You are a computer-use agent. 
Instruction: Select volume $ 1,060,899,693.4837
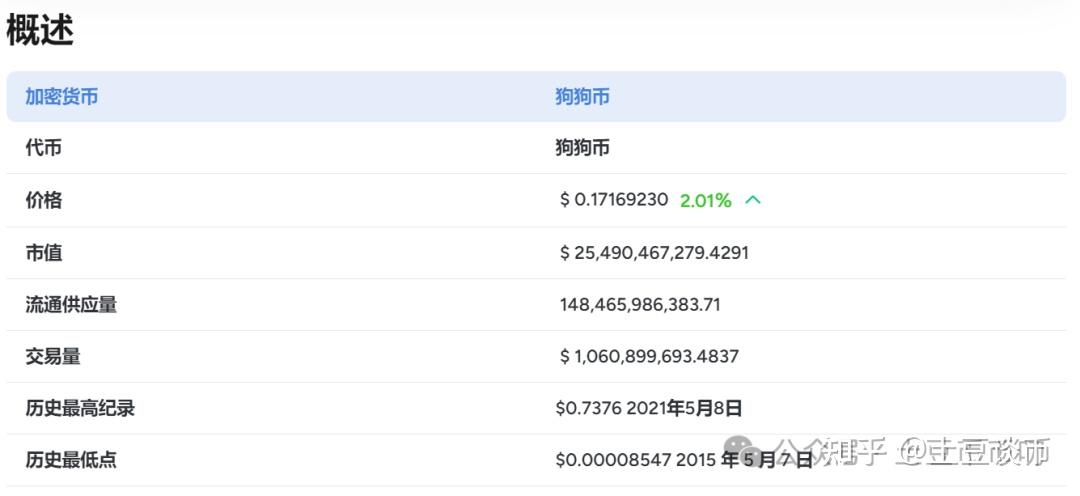[650, 357]
